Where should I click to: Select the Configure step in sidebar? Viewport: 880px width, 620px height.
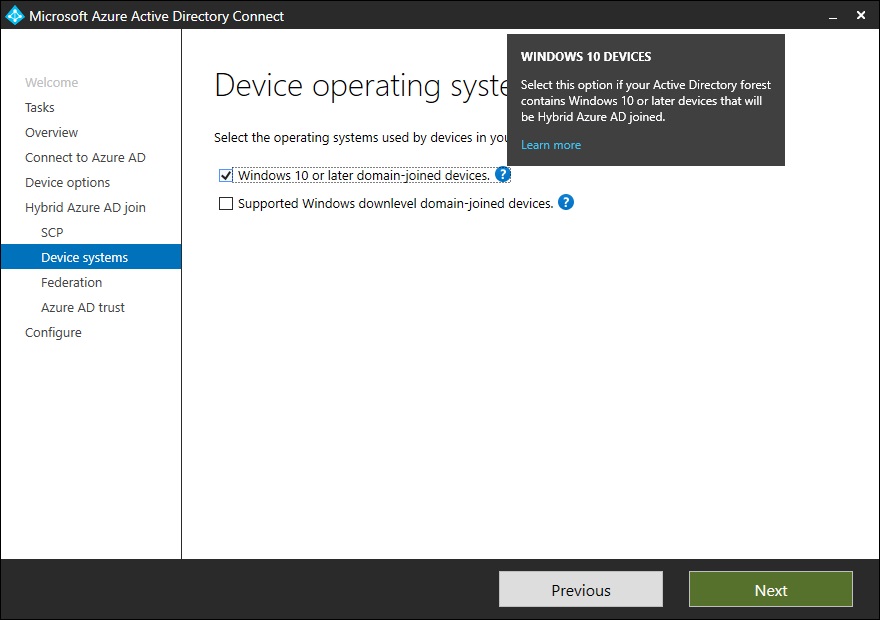(x=53, y=333)
